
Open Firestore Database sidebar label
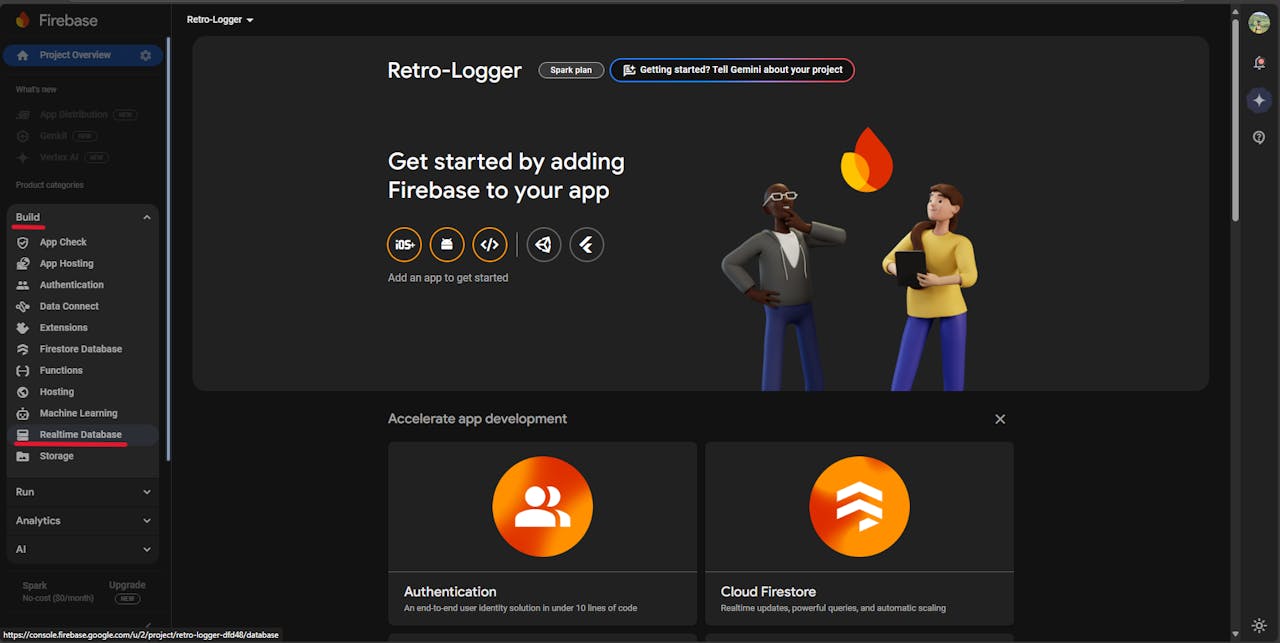coord(81,349)
